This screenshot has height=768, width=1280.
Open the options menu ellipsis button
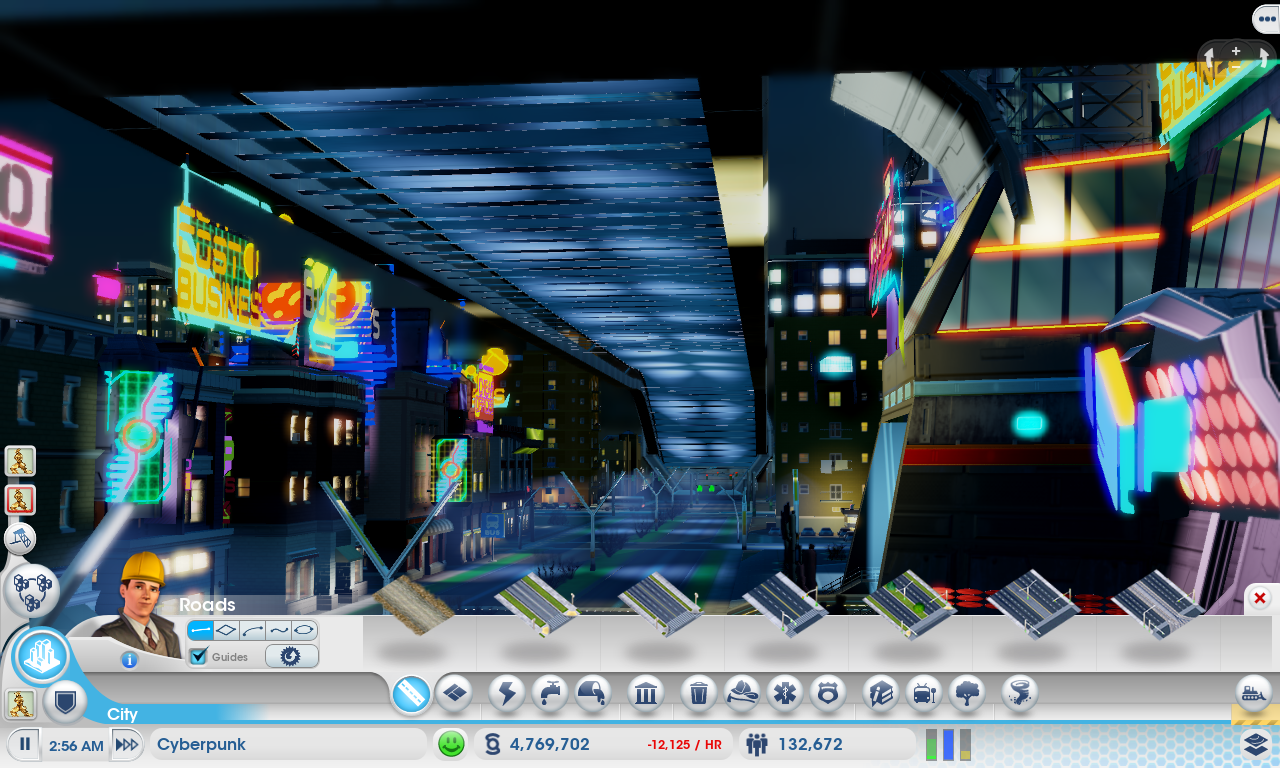(1265, 19)
